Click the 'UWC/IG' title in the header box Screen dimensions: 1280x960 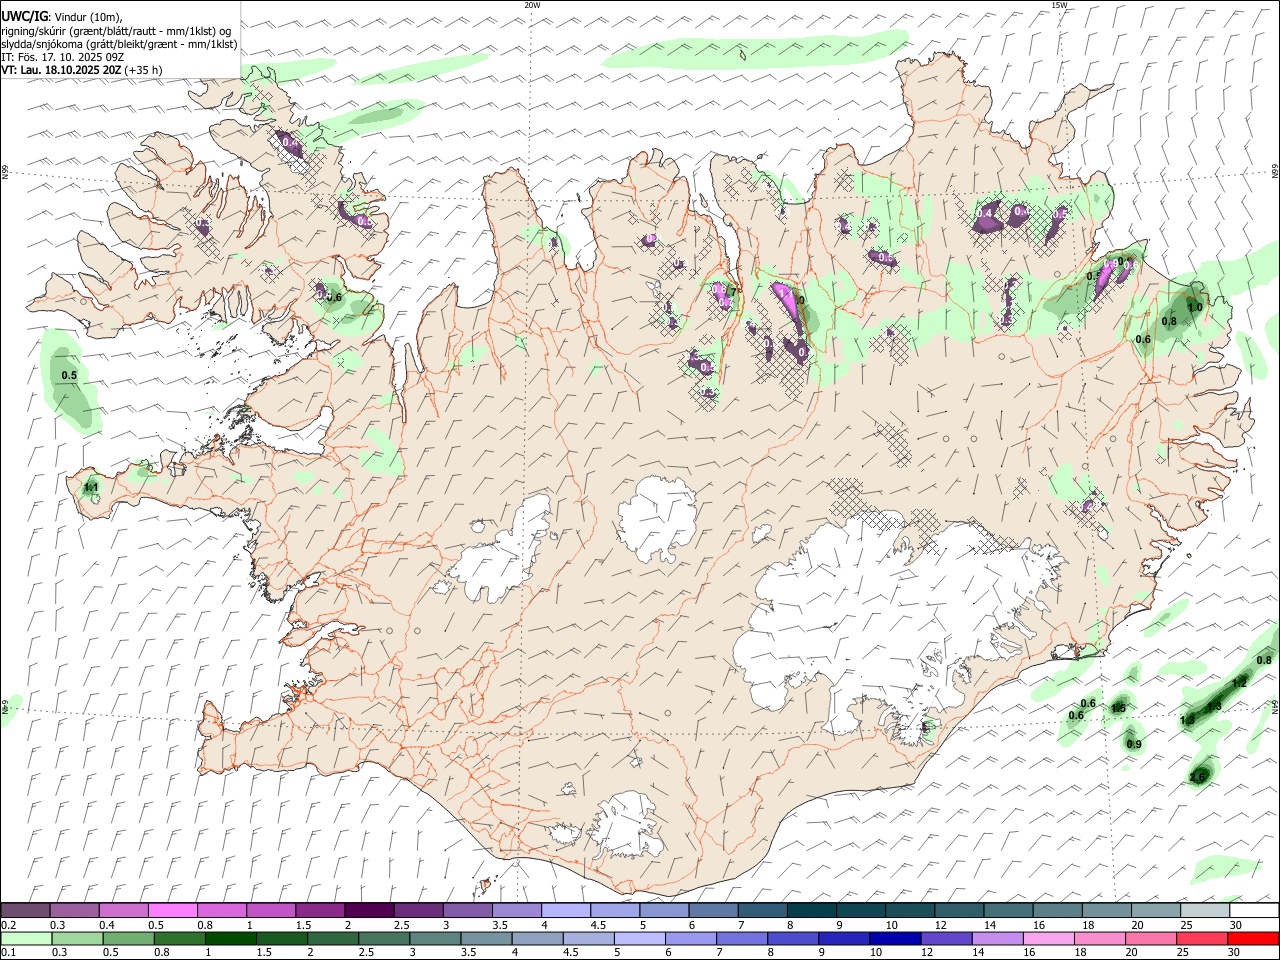[24, 16]
